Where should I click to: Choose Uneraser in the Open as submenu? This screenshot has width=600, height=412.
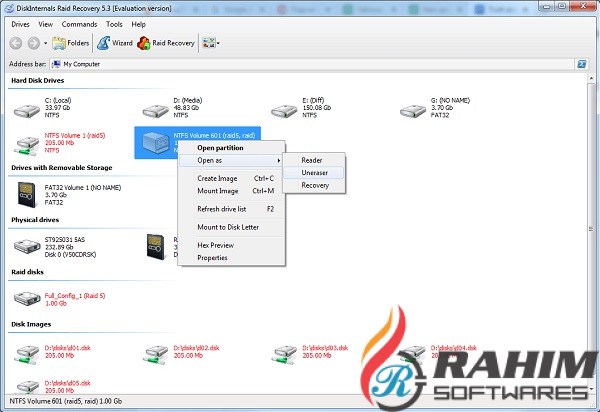314,173
